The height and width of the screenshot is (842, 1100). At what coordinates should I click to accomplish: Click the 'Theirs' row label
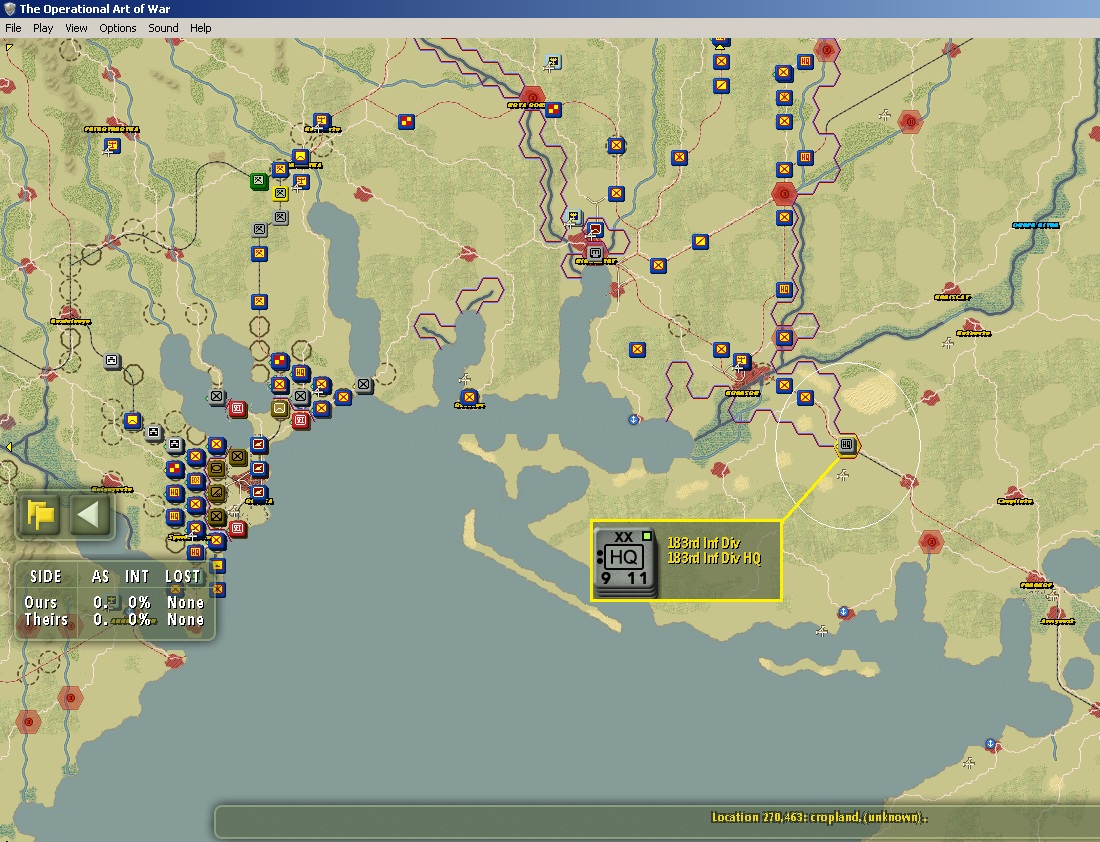[46, 620]
